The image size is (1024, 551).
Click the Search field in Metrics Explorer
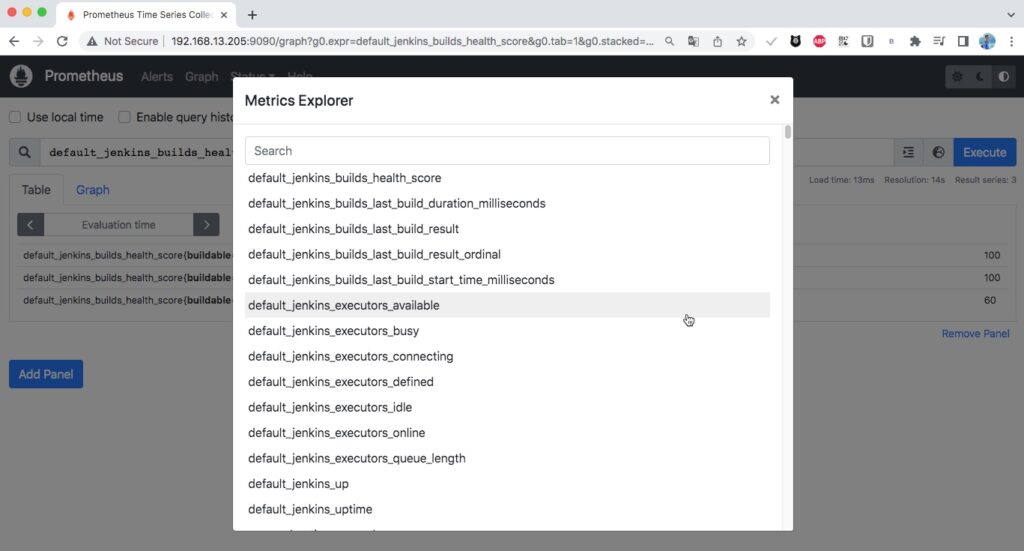(x=507, y=151)
